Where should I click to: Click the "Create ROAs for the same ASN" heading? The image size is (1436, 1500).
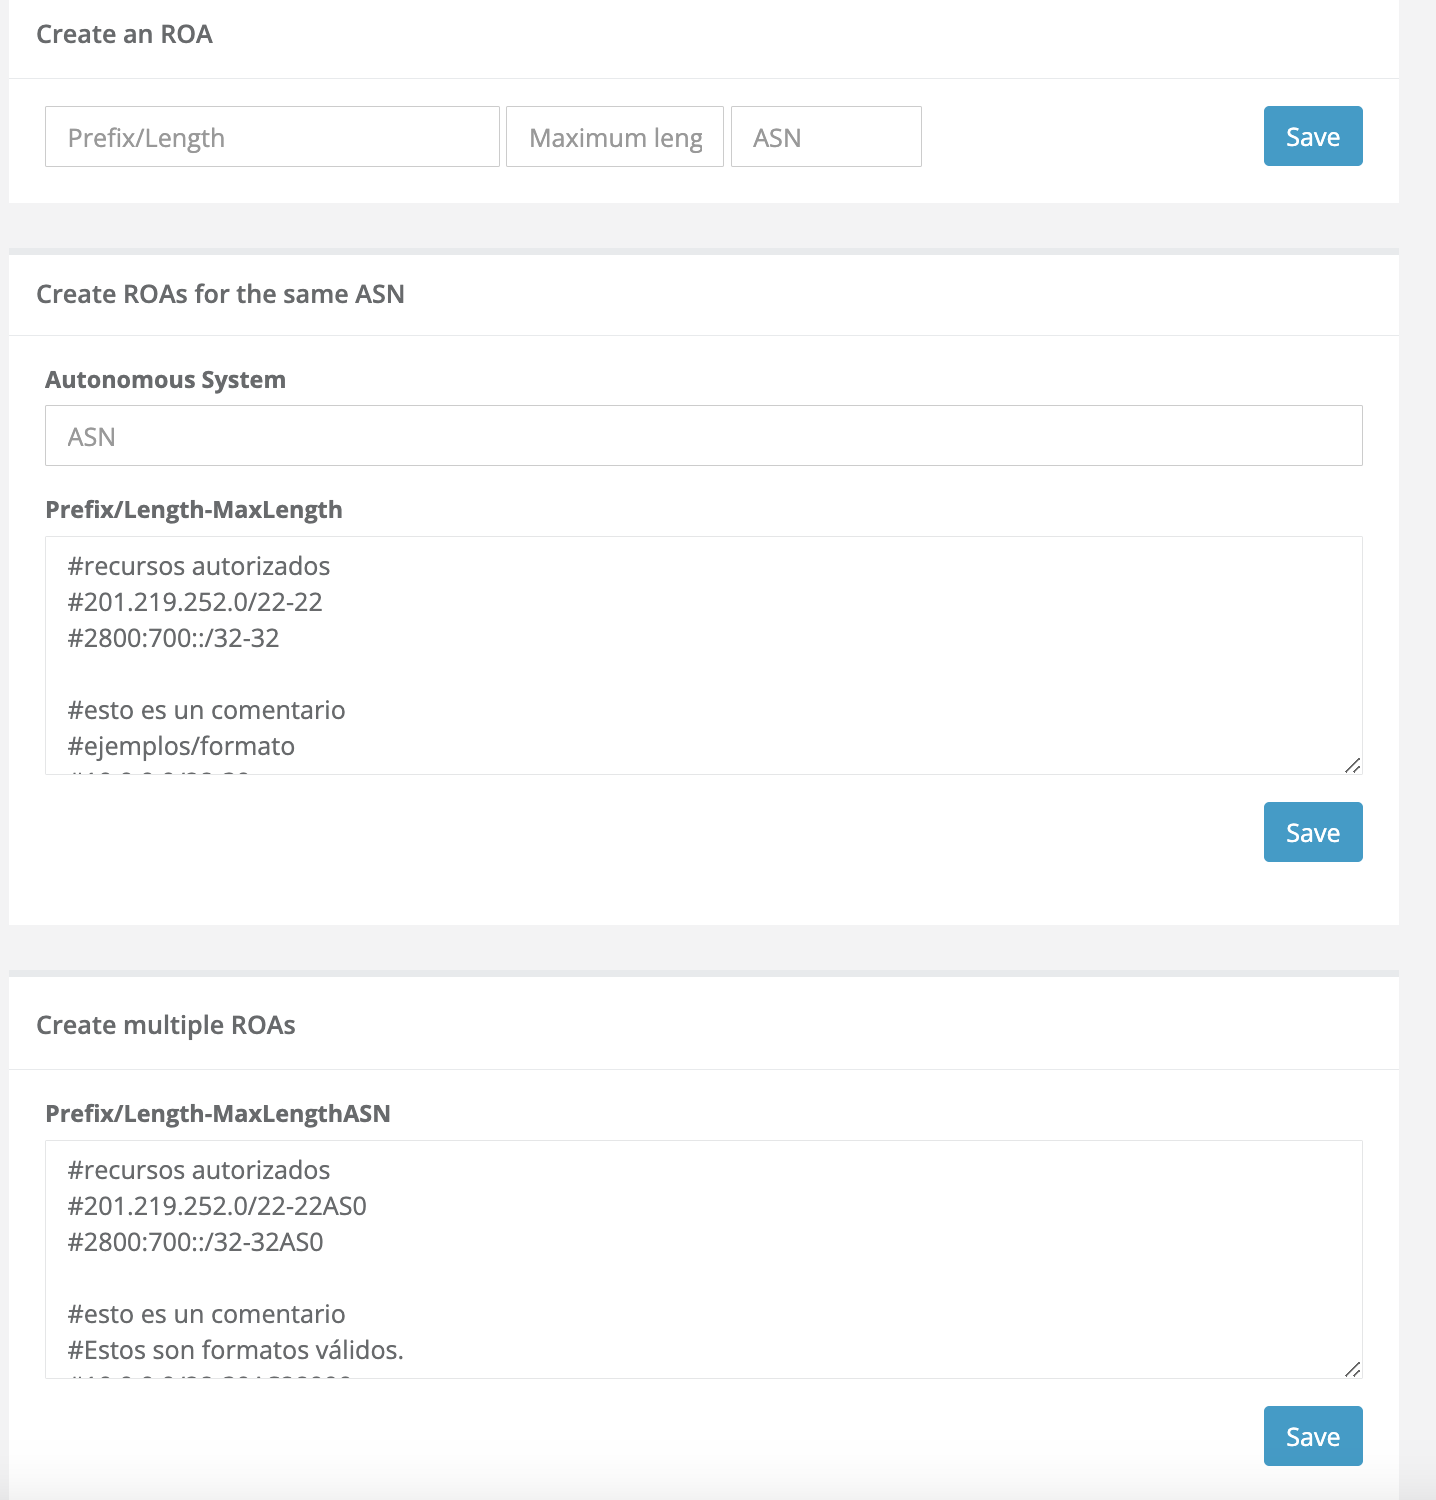click(220, 294)
